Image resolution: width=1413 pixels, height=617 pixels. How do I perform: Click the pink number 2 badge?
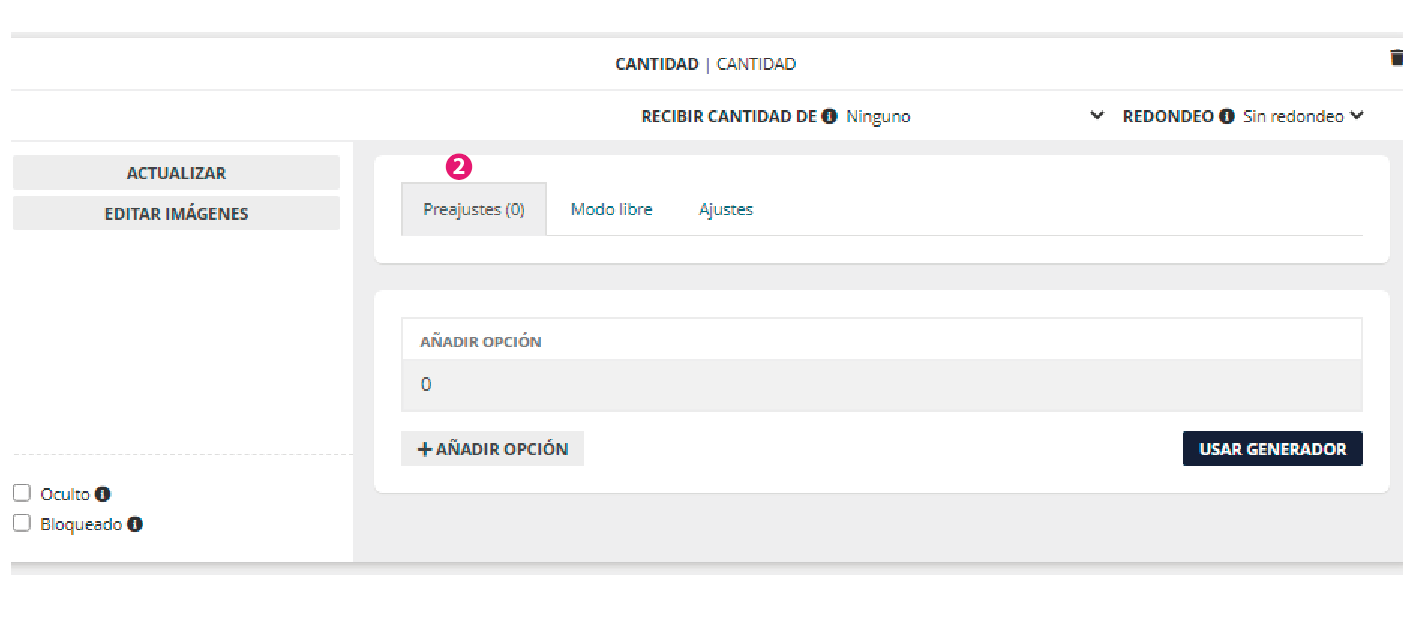(459, 168)
